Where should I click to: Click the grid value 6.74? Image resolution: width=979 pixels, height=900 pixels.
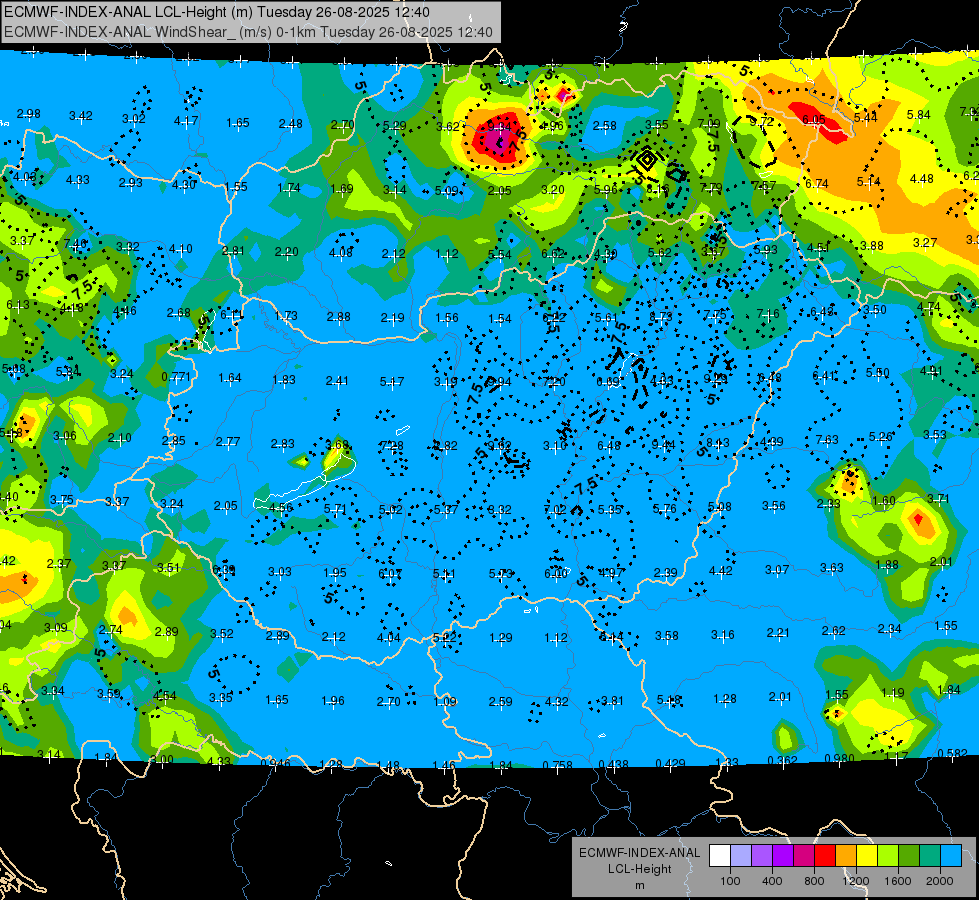[817, 183]
